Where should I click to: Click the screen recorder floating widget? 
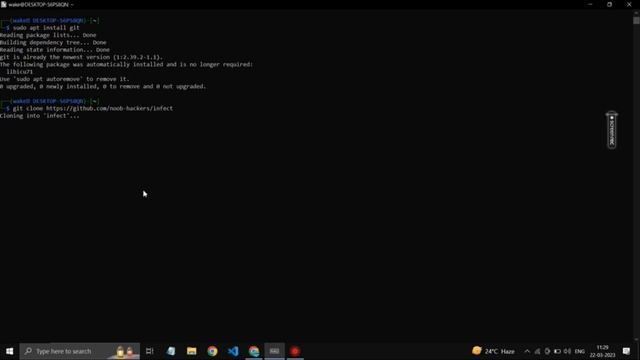pos(611,130)
